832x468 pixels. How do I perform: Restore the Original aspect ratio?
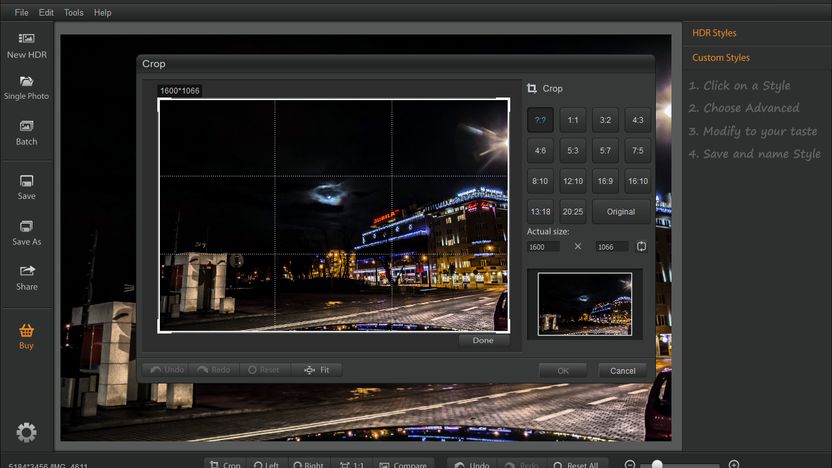pyautogui.click(x=621, y=212)
